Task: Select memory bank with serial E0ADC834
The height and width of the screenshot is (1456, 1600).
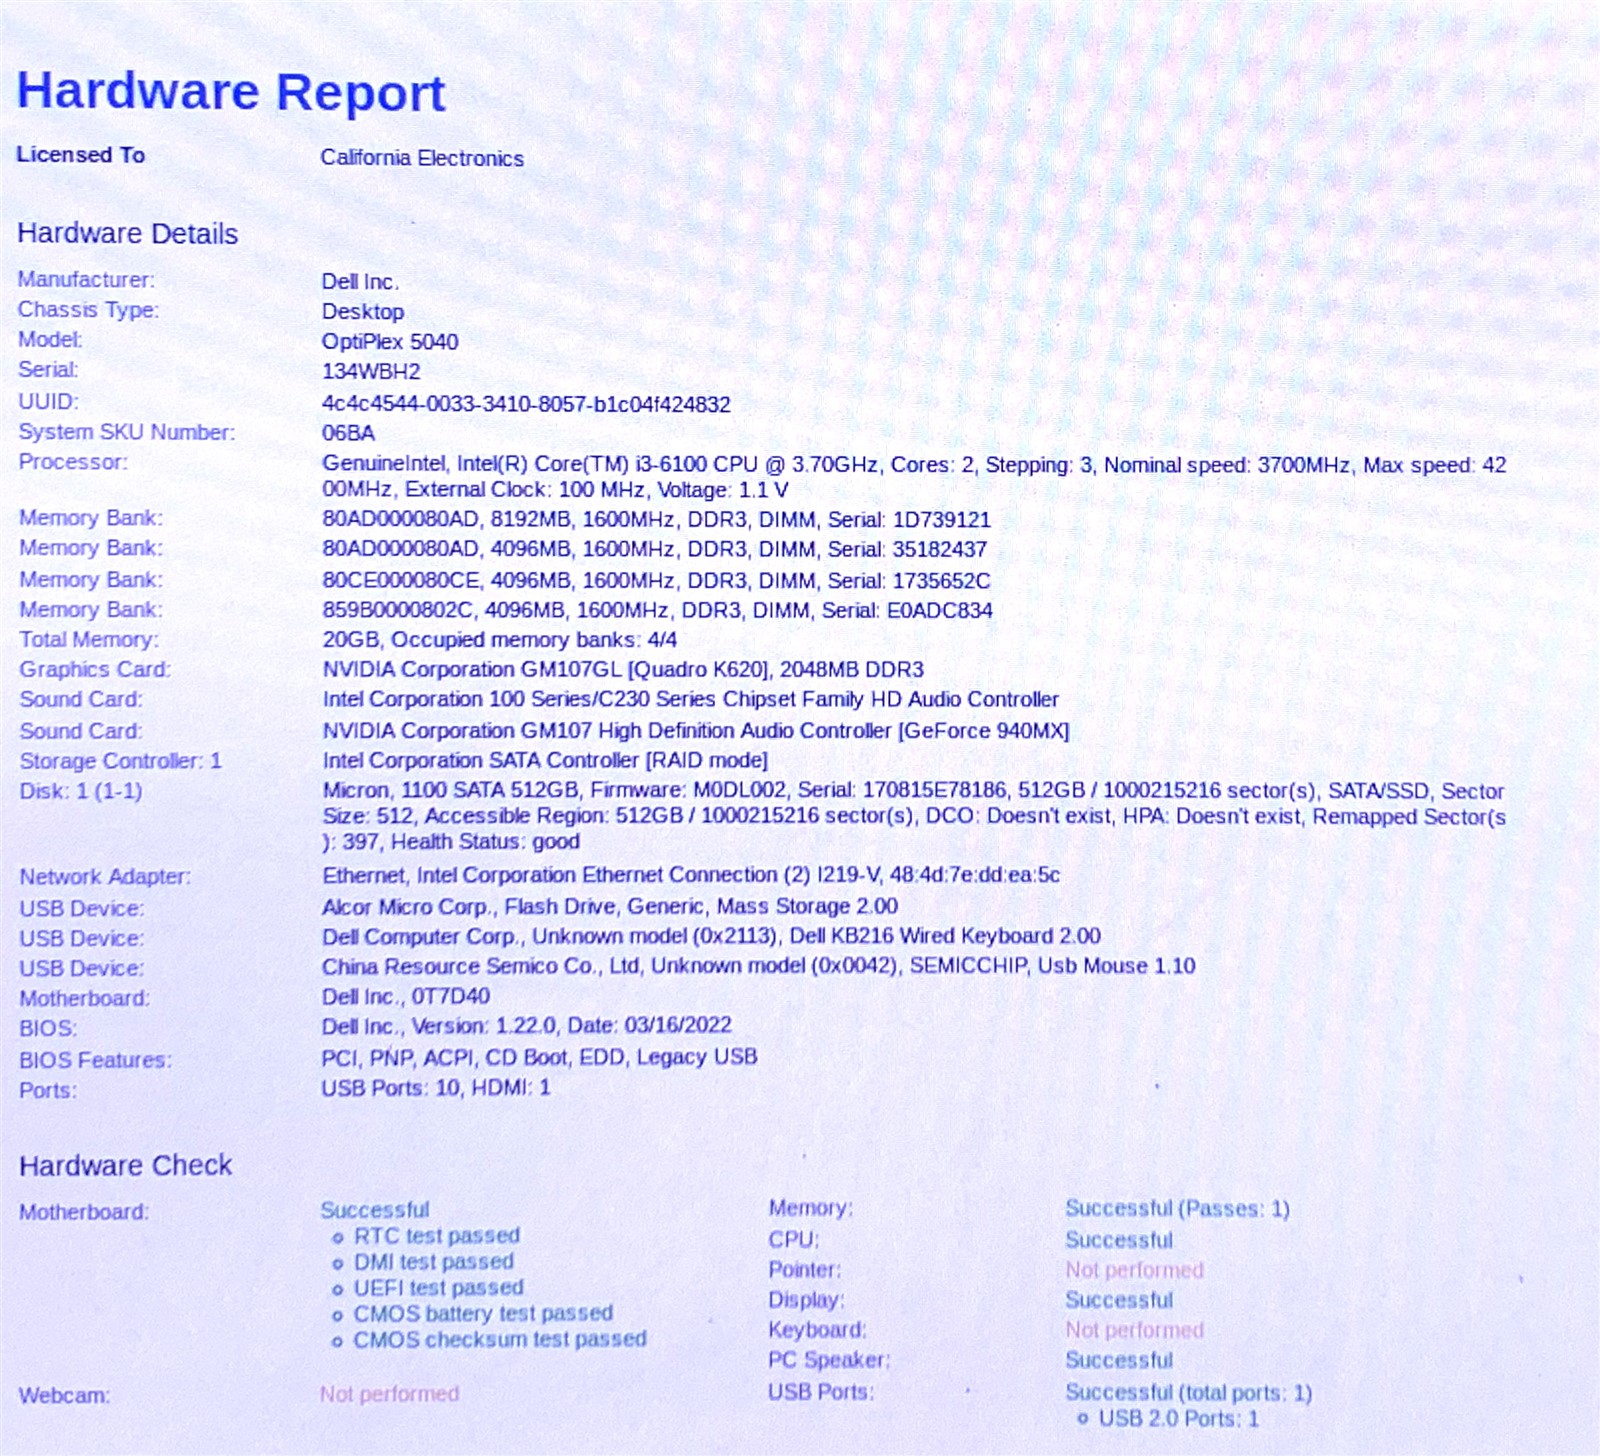Action: click(657, 611)
